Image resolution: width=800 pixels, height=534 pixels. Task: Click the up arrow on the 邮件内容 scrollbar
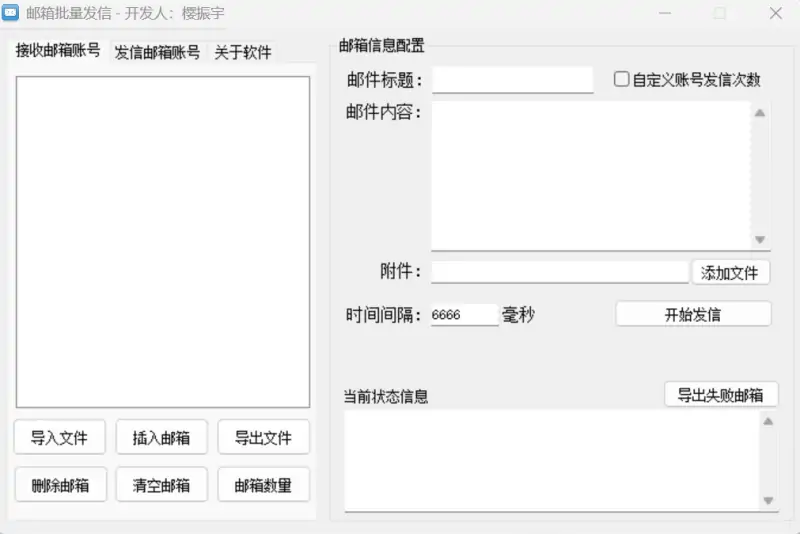point(760,113)
